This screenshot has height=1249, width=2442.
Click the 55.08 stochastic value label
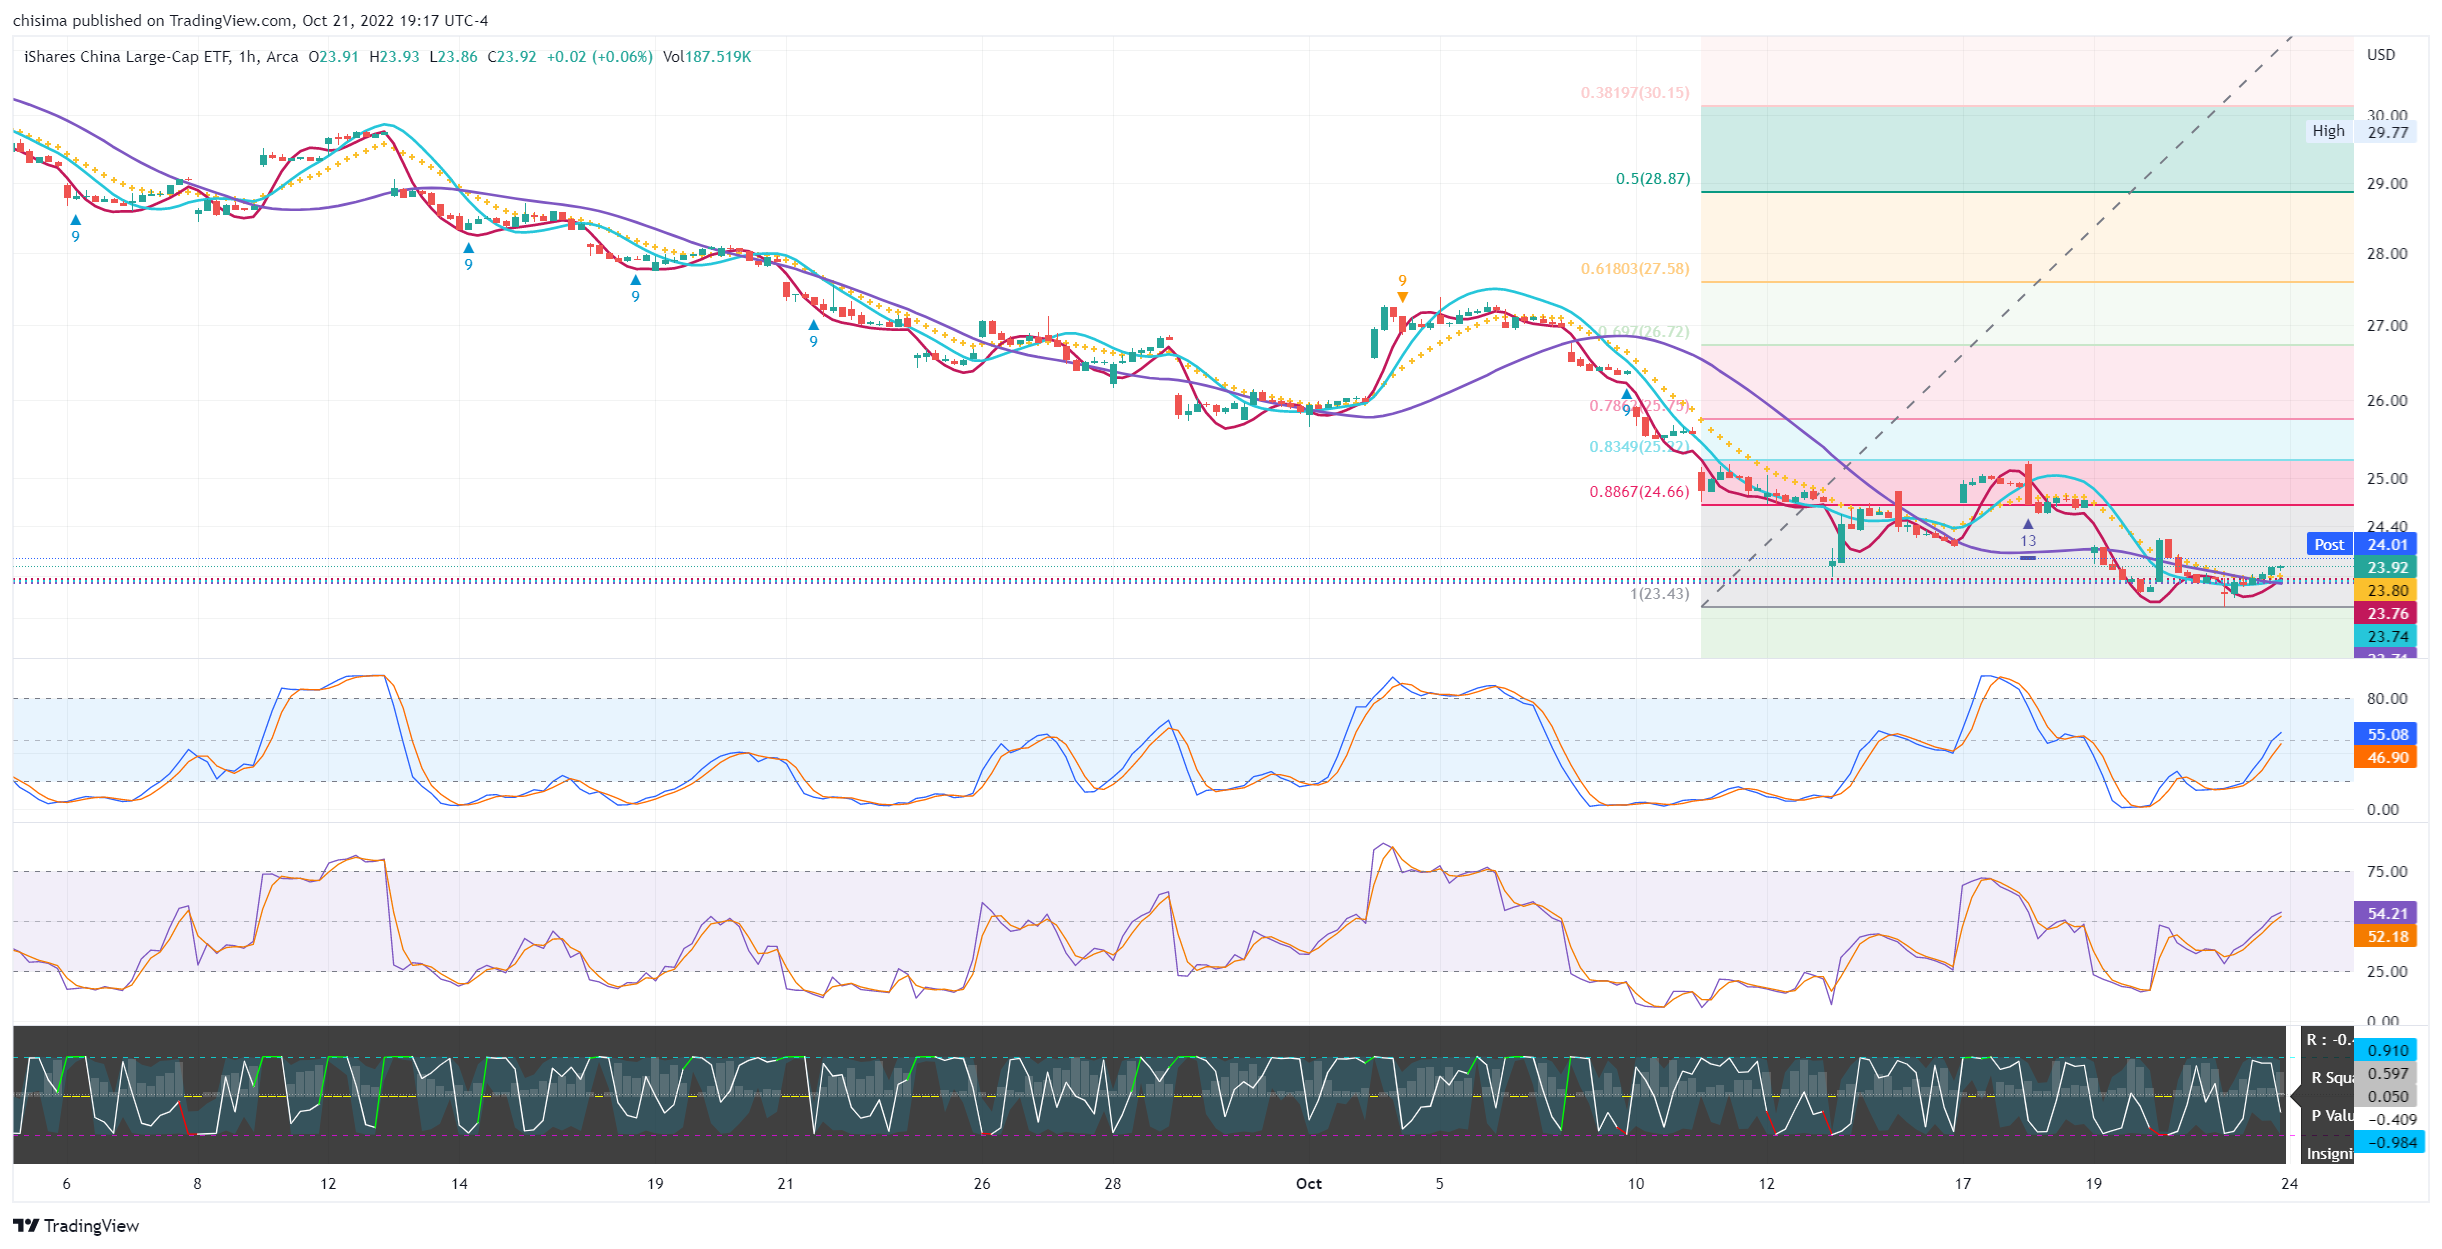(x=2386, y=735)
